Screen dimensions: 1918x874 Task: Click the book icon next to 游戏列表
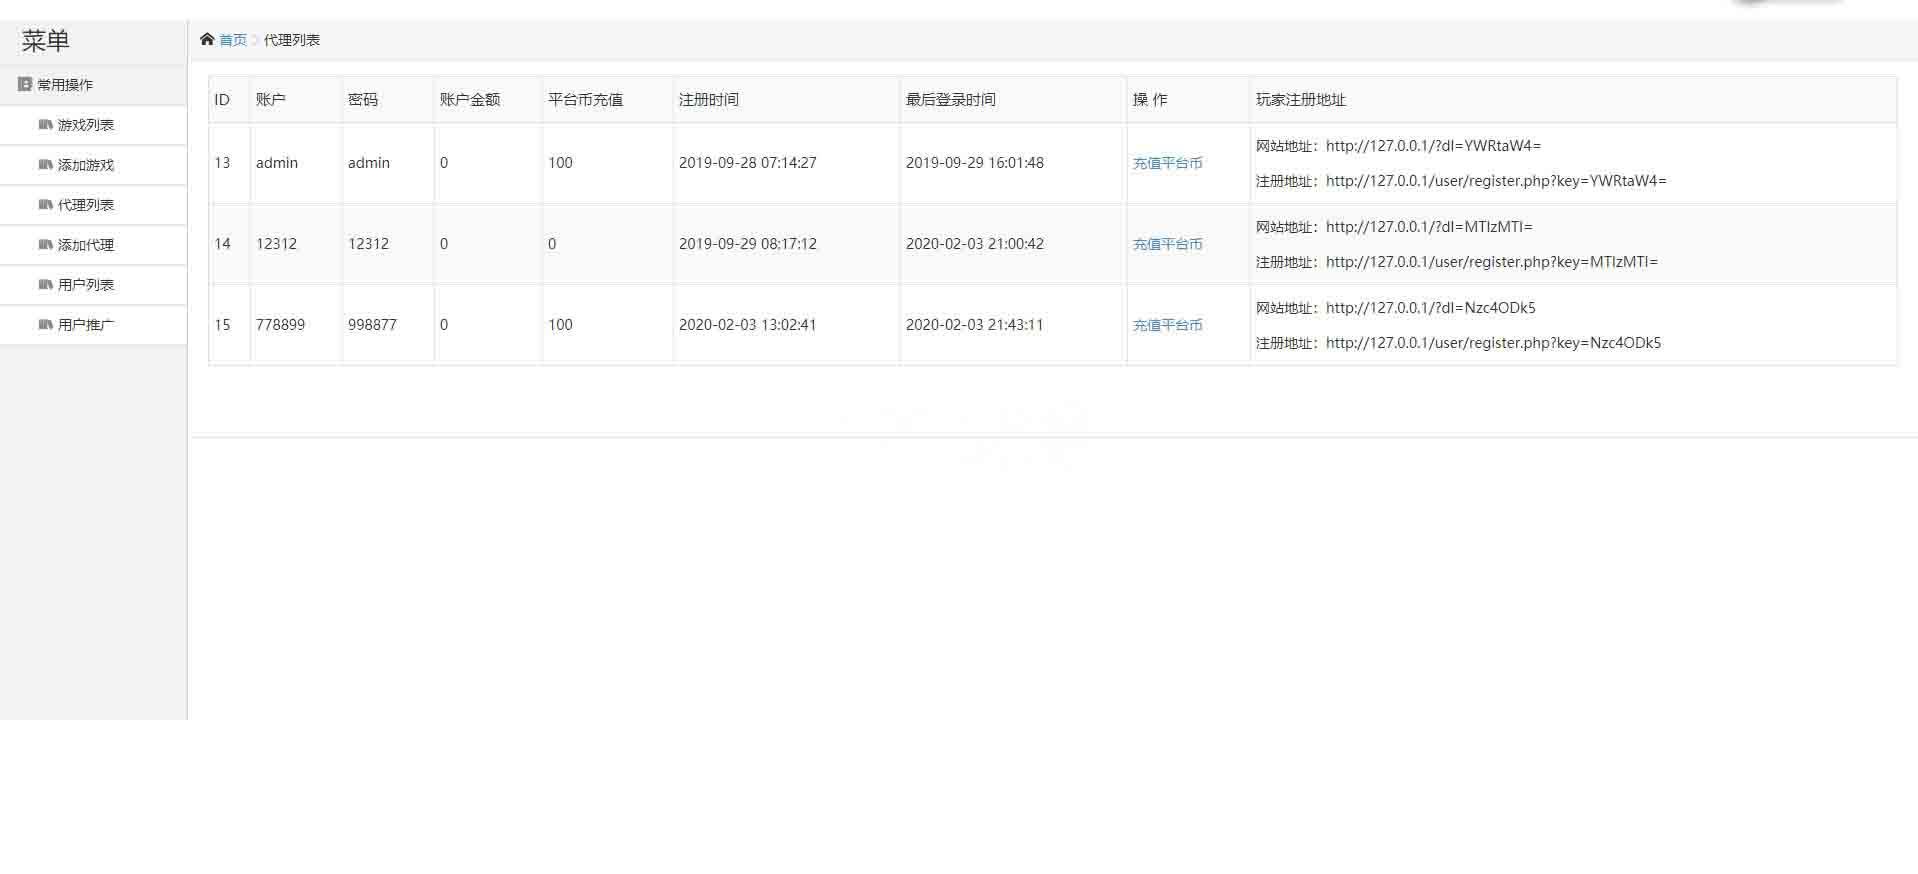pos(45,125)
